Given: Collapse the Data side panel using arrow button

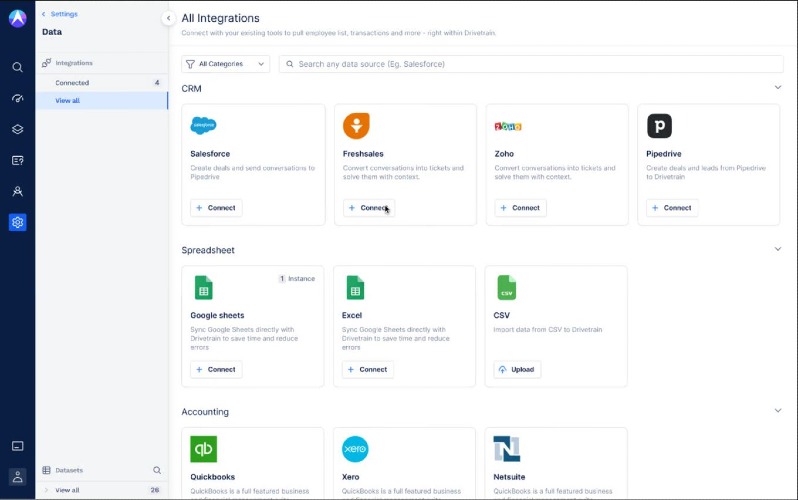Looking at the screenshot, I should 168,18.
